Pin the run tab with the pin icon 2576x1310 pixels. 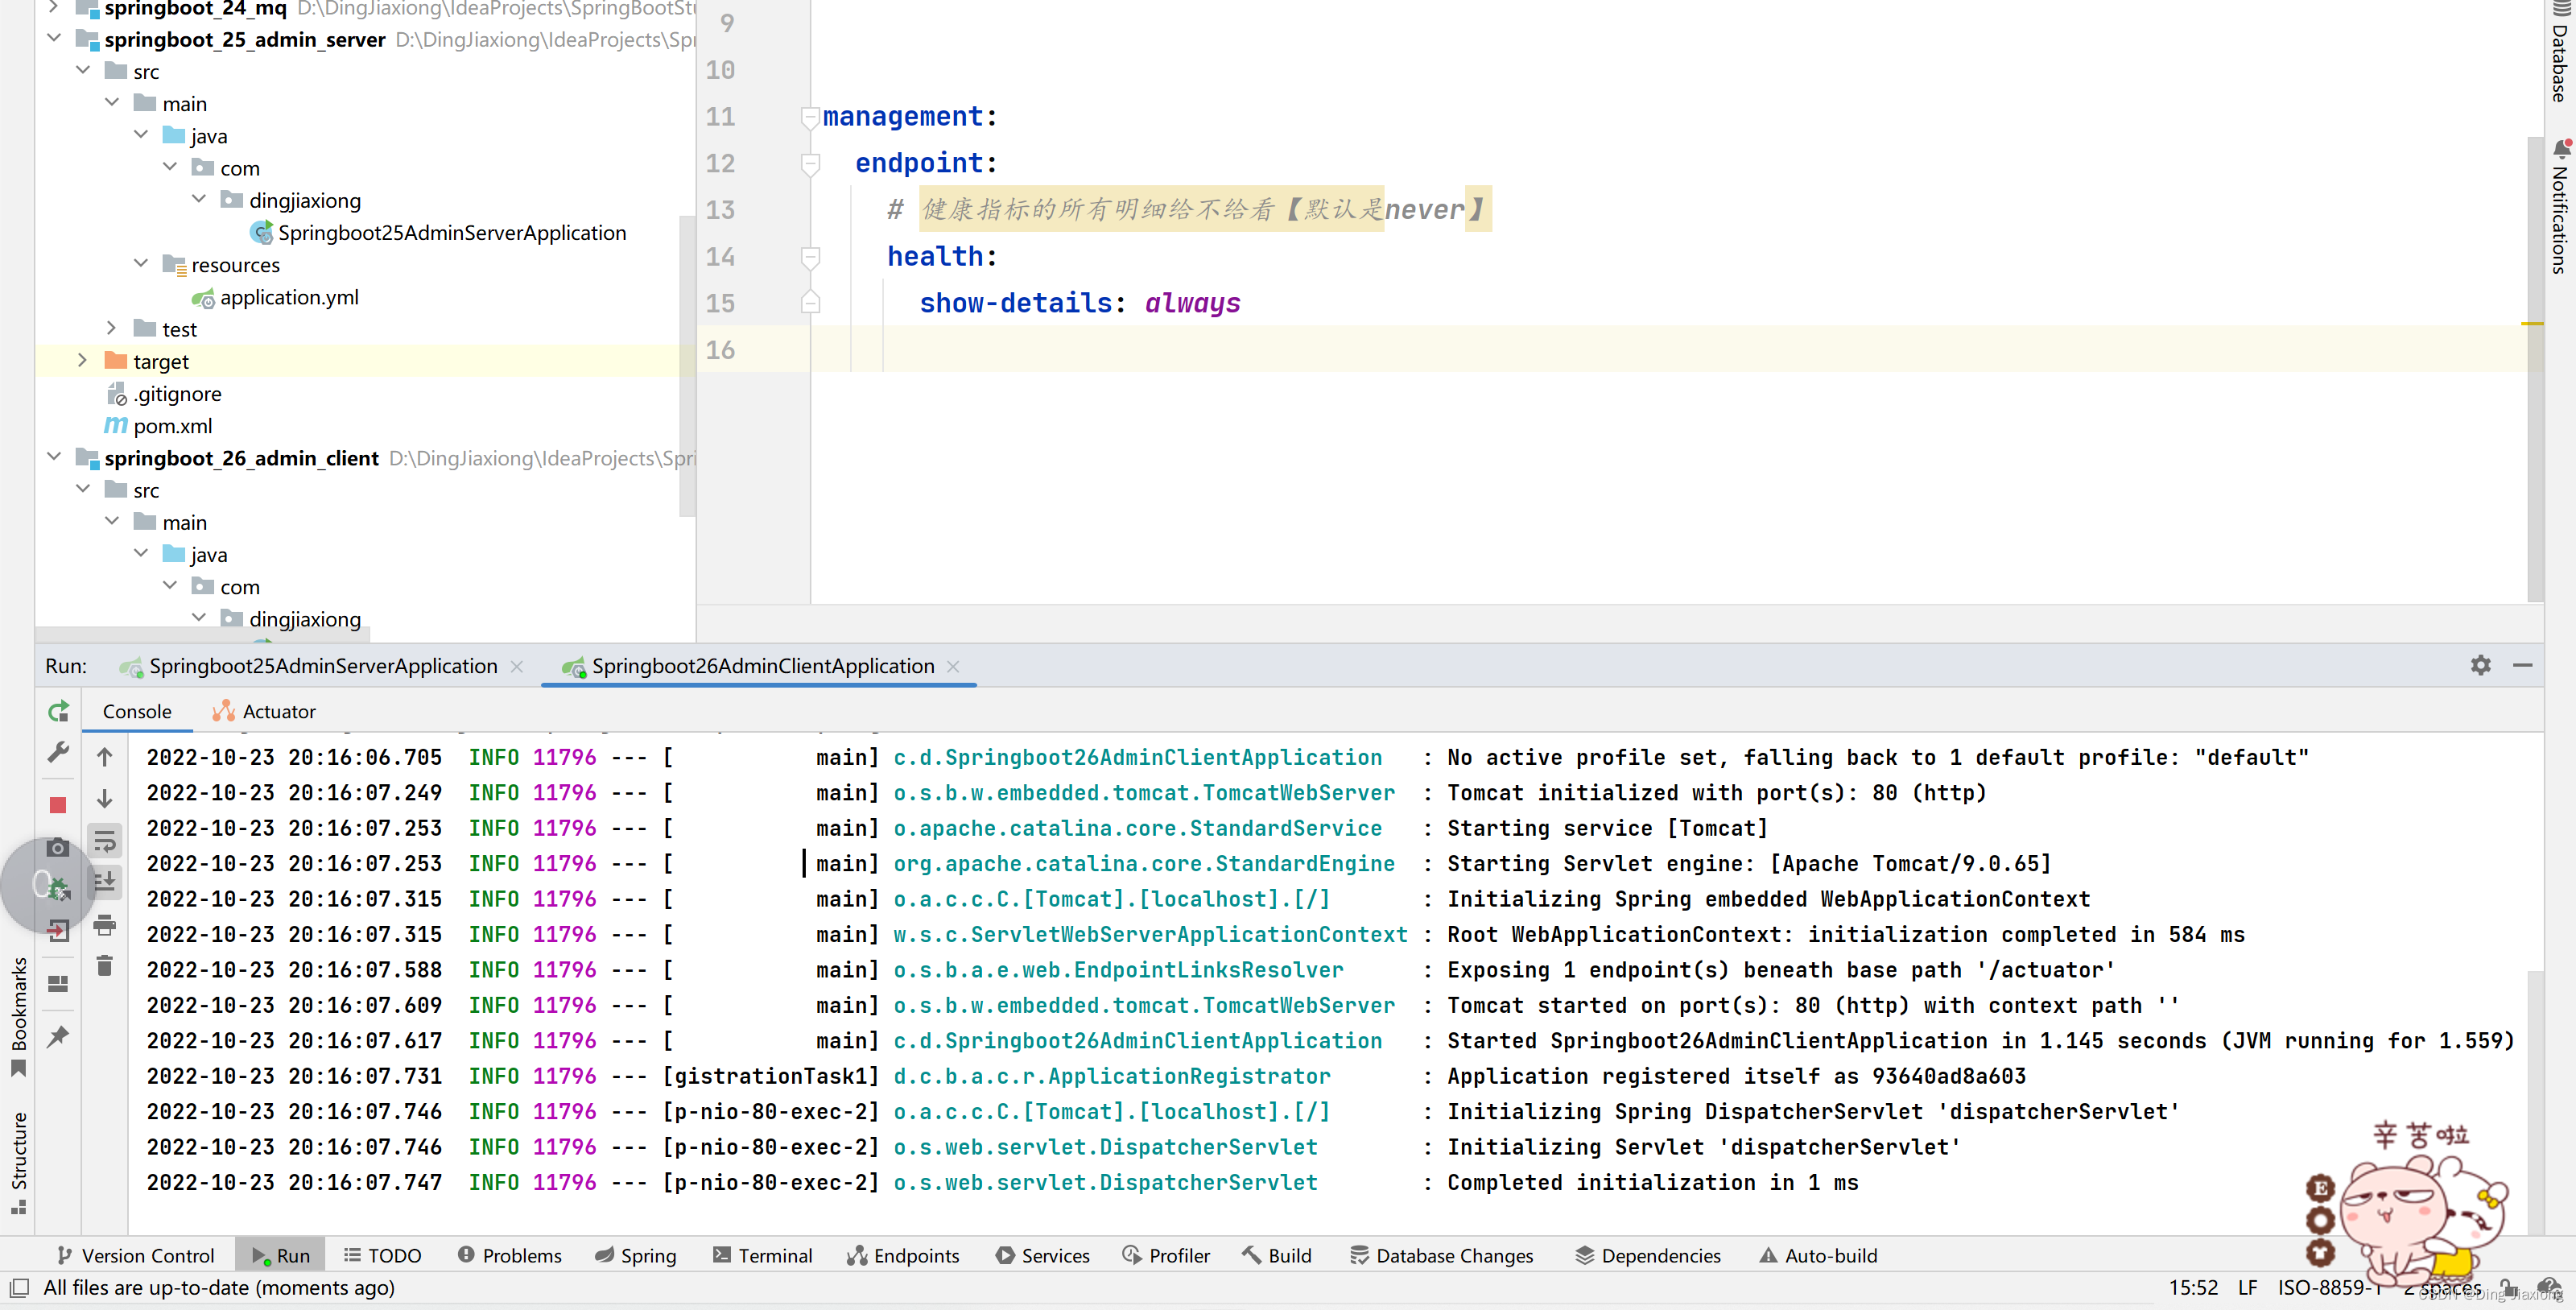pyautogui.click(x=58, y=1036)
